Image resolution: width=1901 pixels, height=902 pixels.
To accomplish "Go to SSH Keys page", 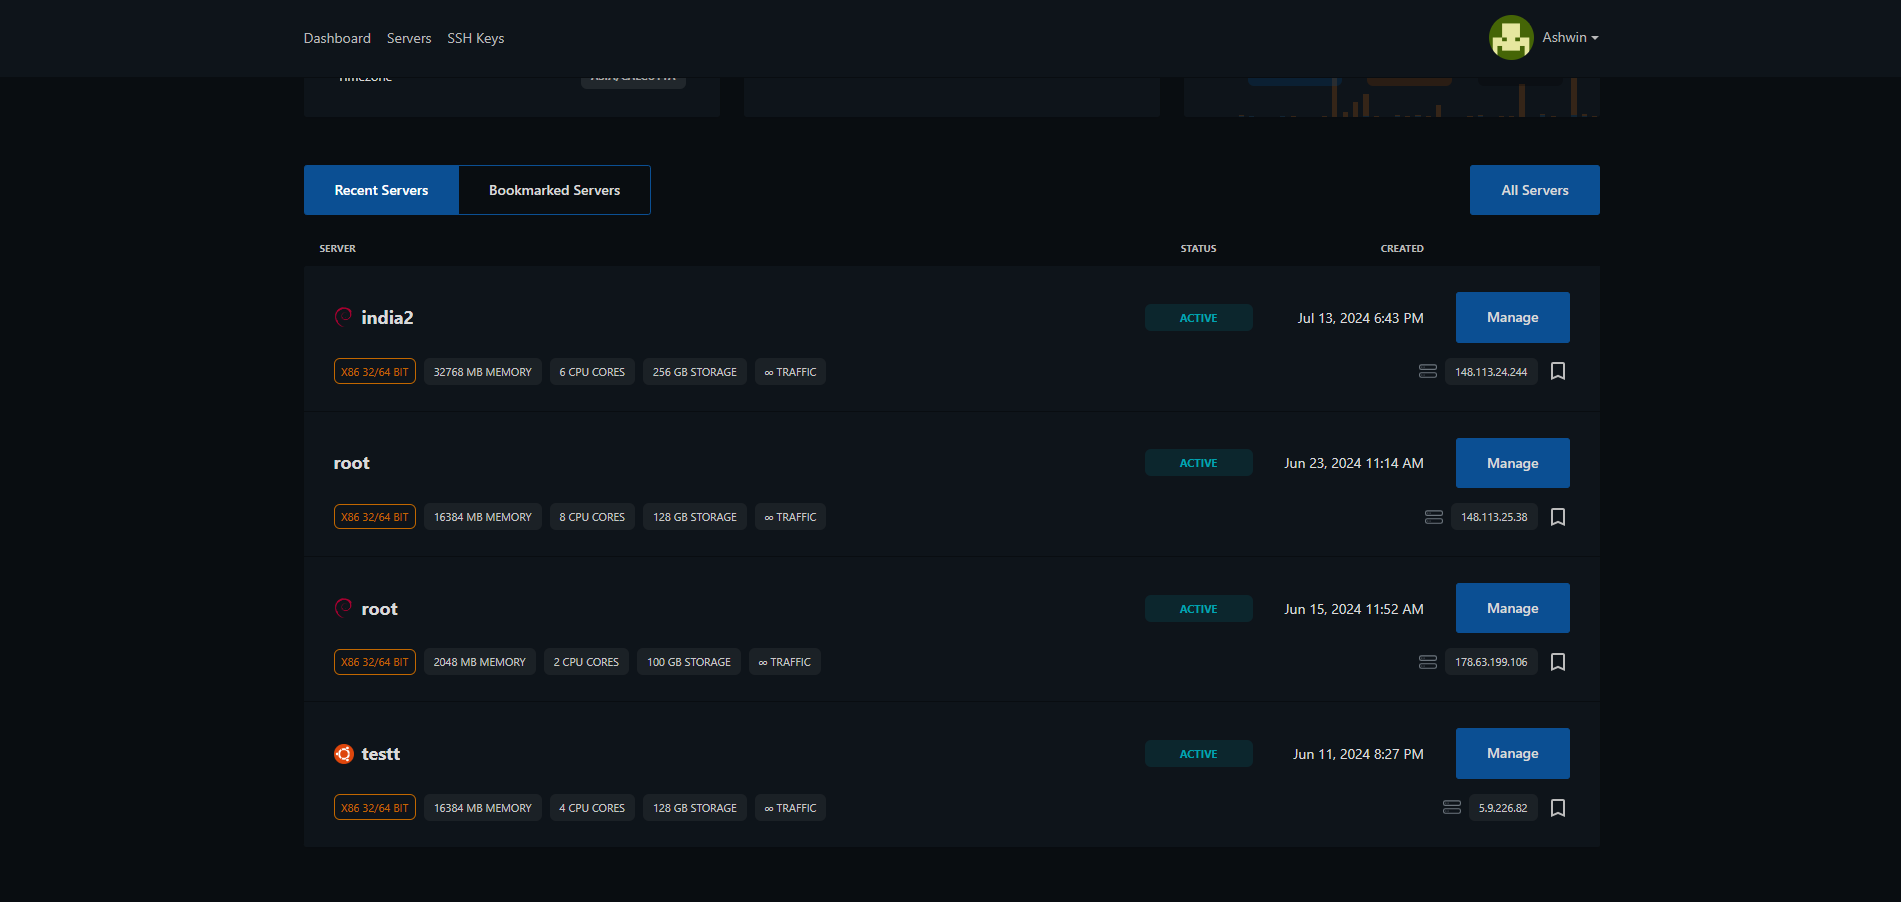I will 475,38.
